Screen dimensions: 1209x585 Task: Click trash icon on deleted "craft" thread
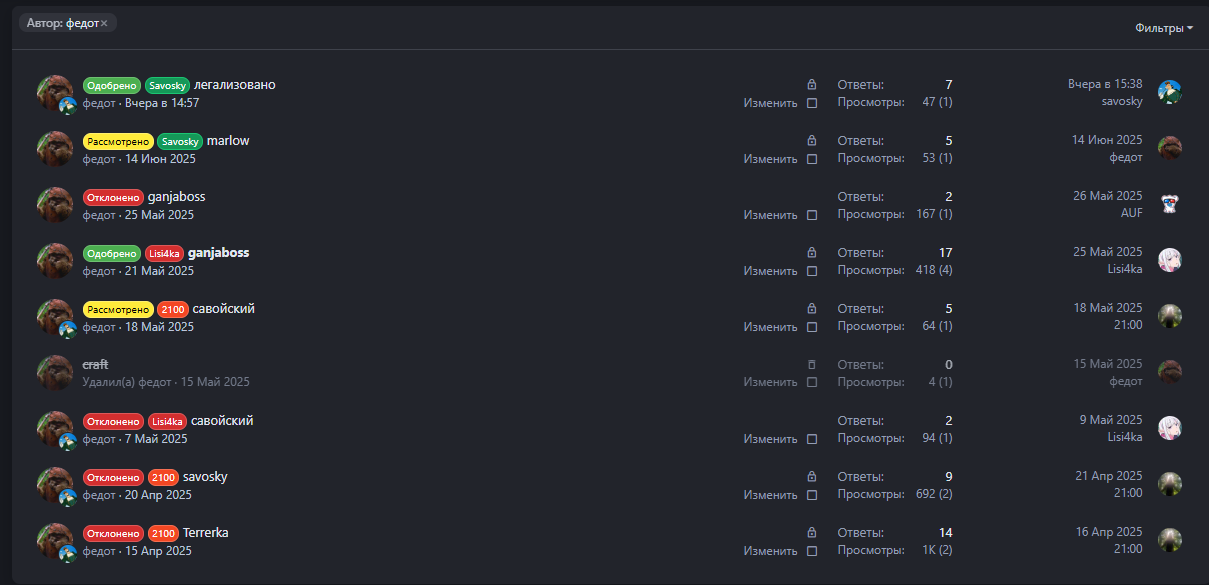[x=812, y=365]
